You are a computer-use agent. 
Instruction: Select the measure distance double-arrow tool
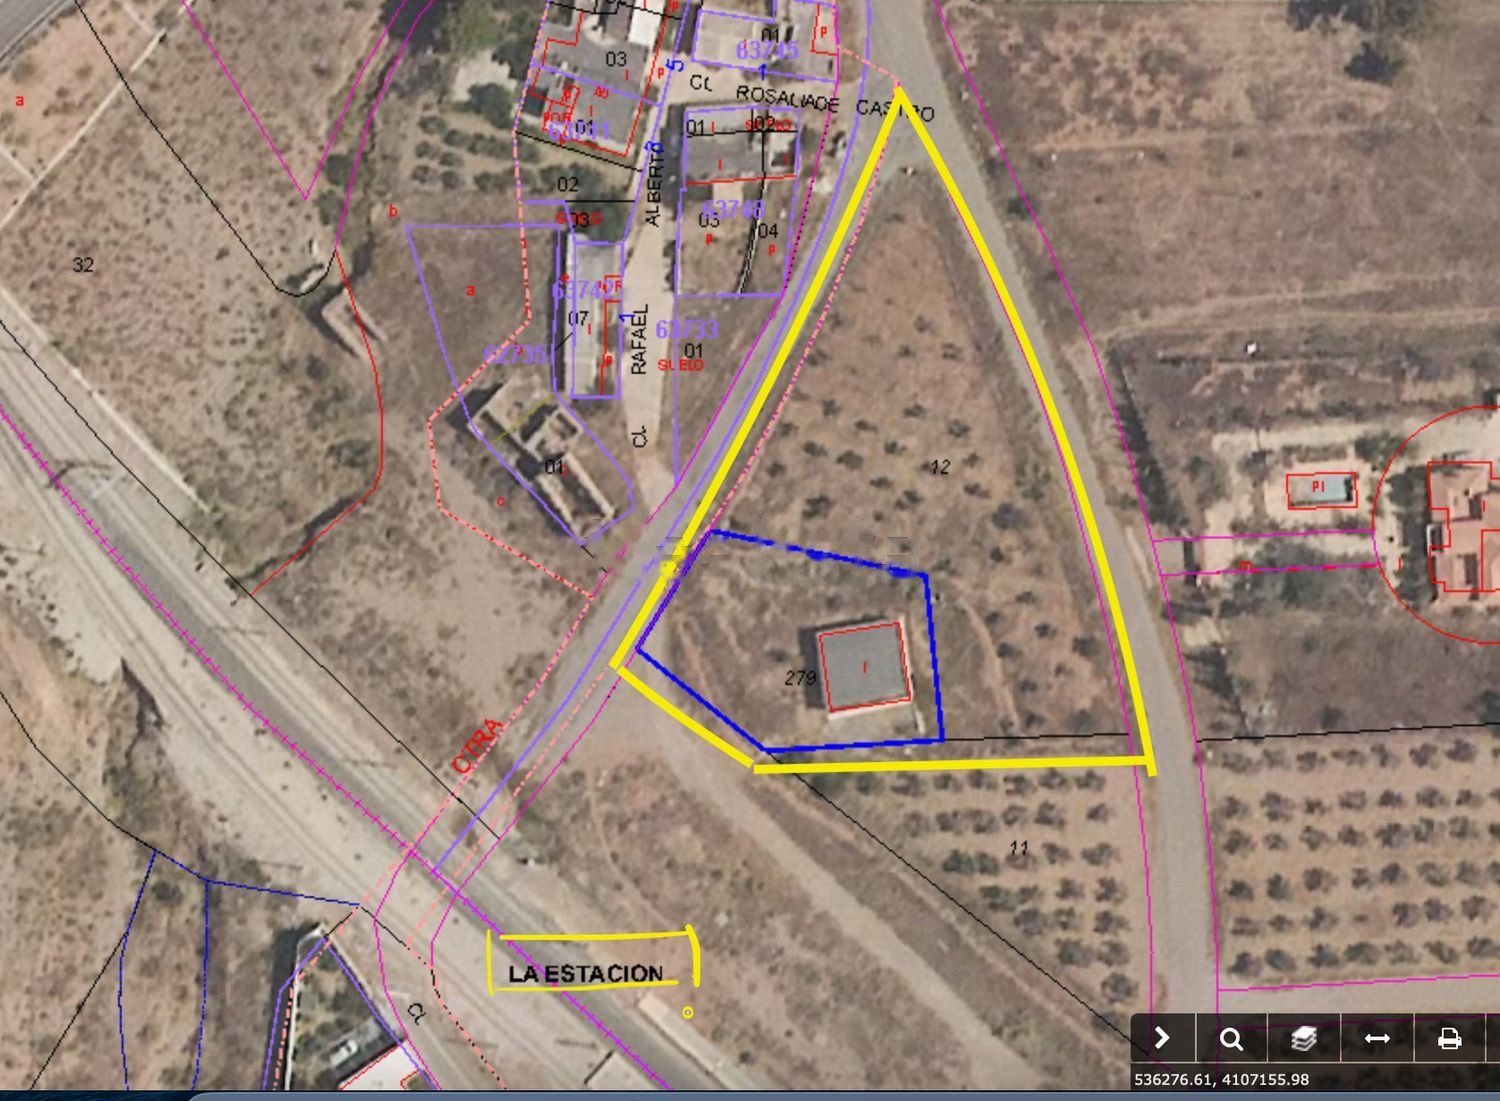[1377, 1039]
